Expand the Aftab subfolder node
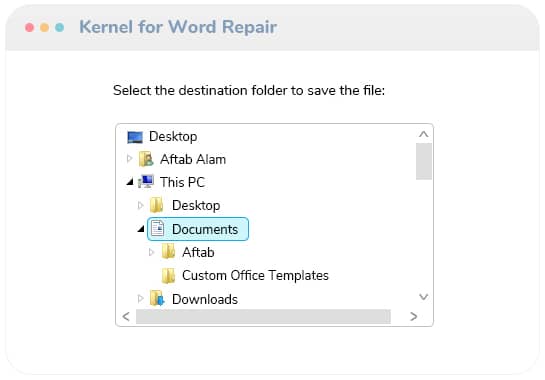The width and height of the screenshot is (545, 380). 151,252
